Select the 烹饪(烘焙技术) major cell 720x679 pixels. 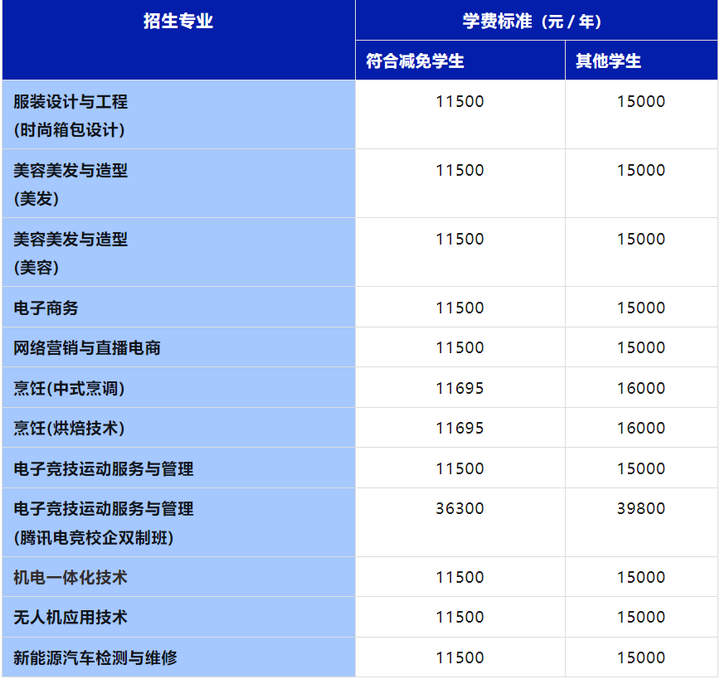pos(70,428)
